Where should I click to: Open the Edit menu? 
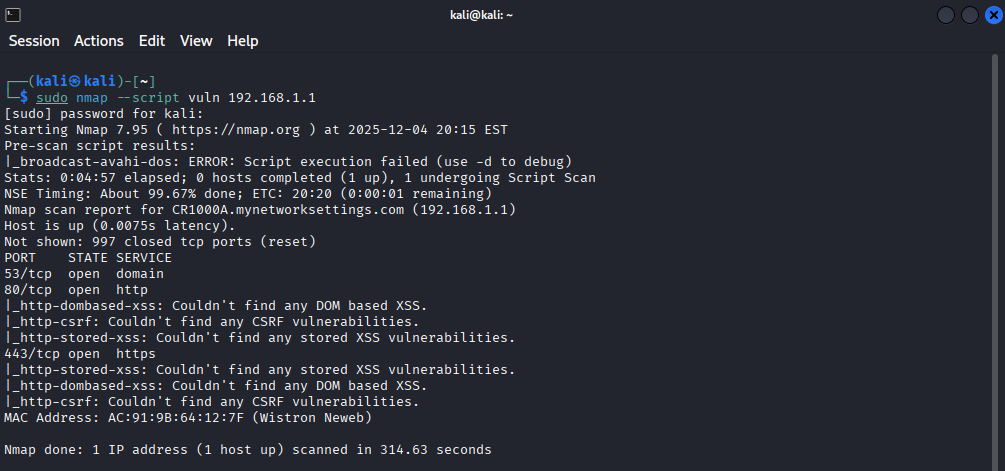152,41
